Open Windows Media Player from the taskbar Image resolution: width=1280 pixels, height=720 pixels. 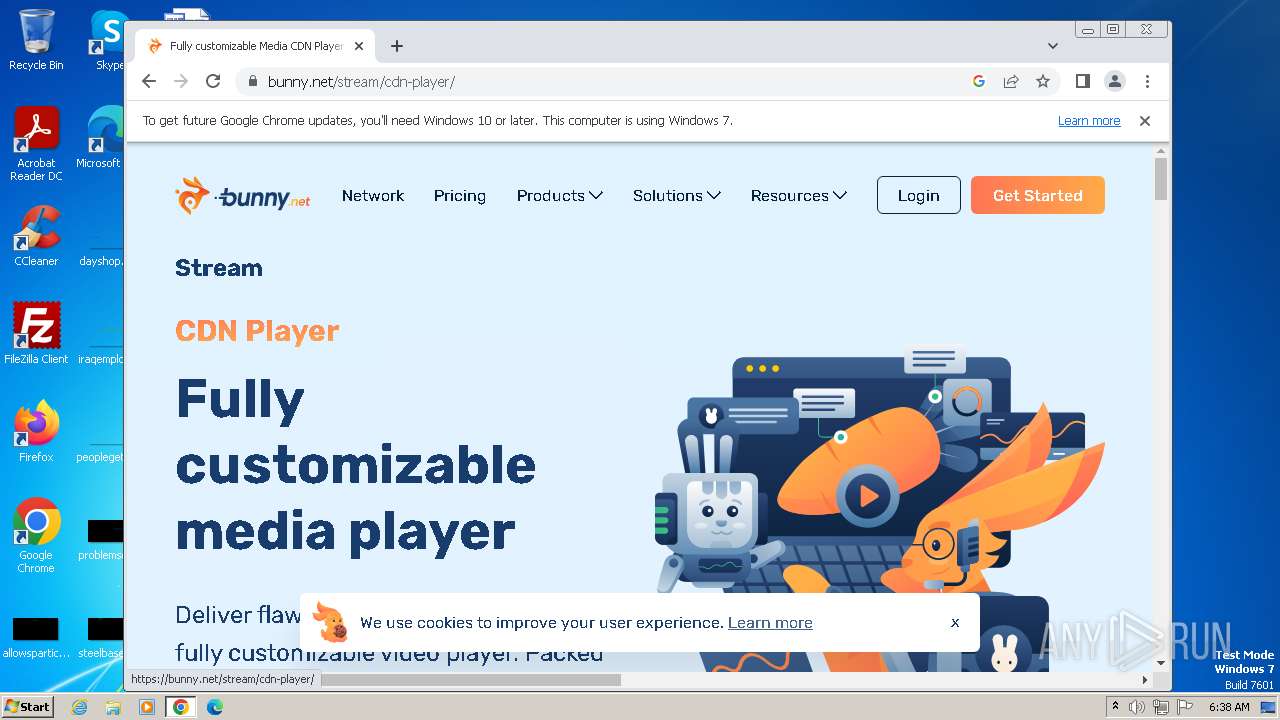click(x=147, y=707)
